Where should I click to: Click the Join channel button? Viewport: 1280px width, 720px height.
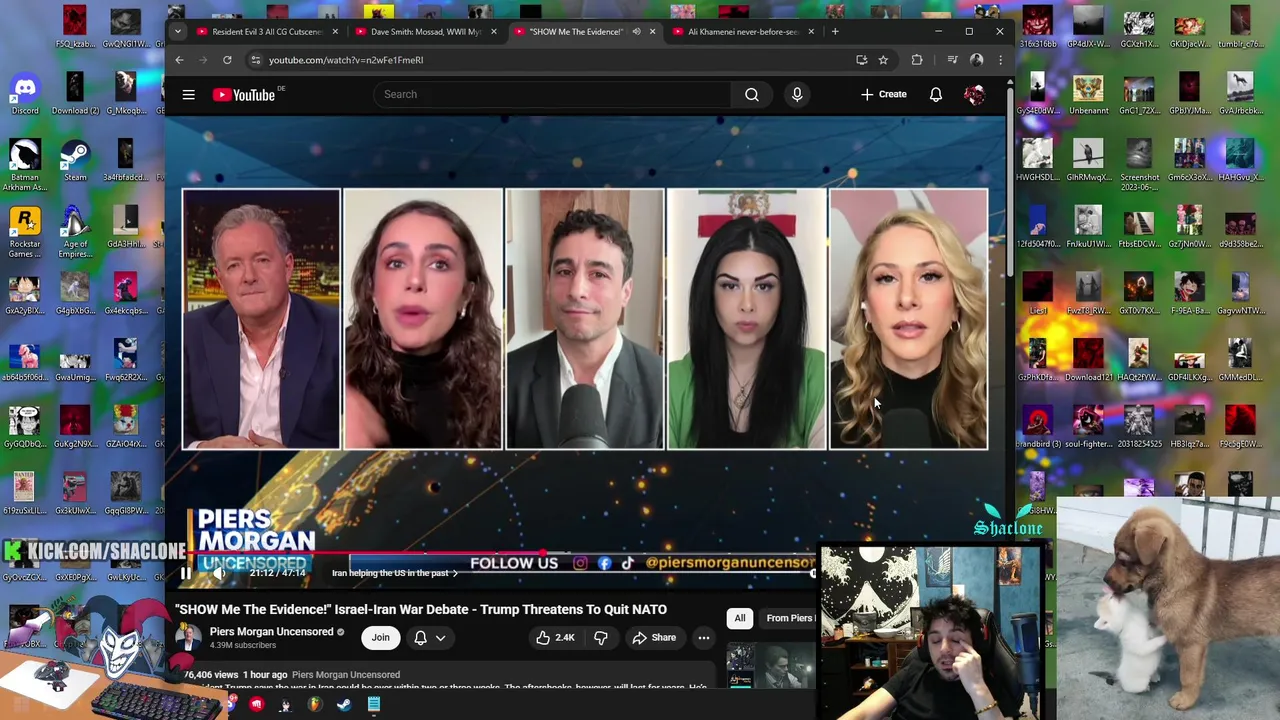click(381, 638)
